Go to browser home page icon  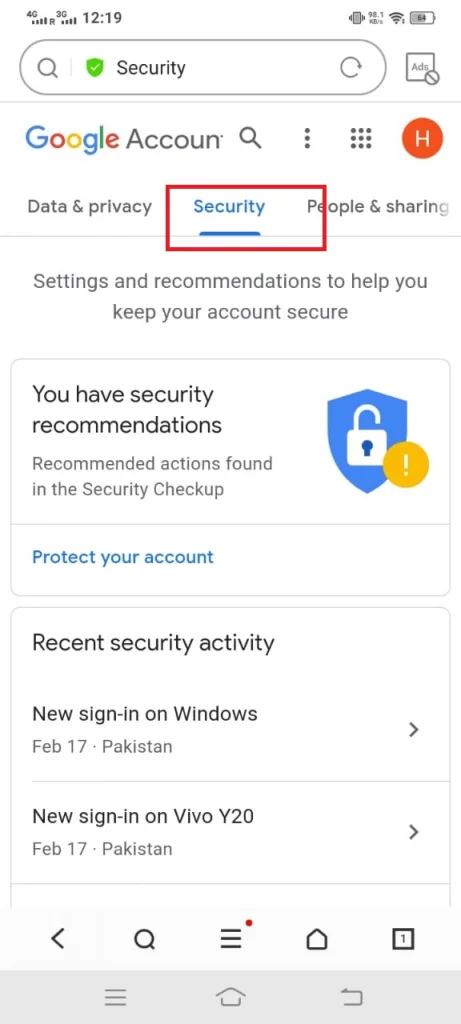317,939
